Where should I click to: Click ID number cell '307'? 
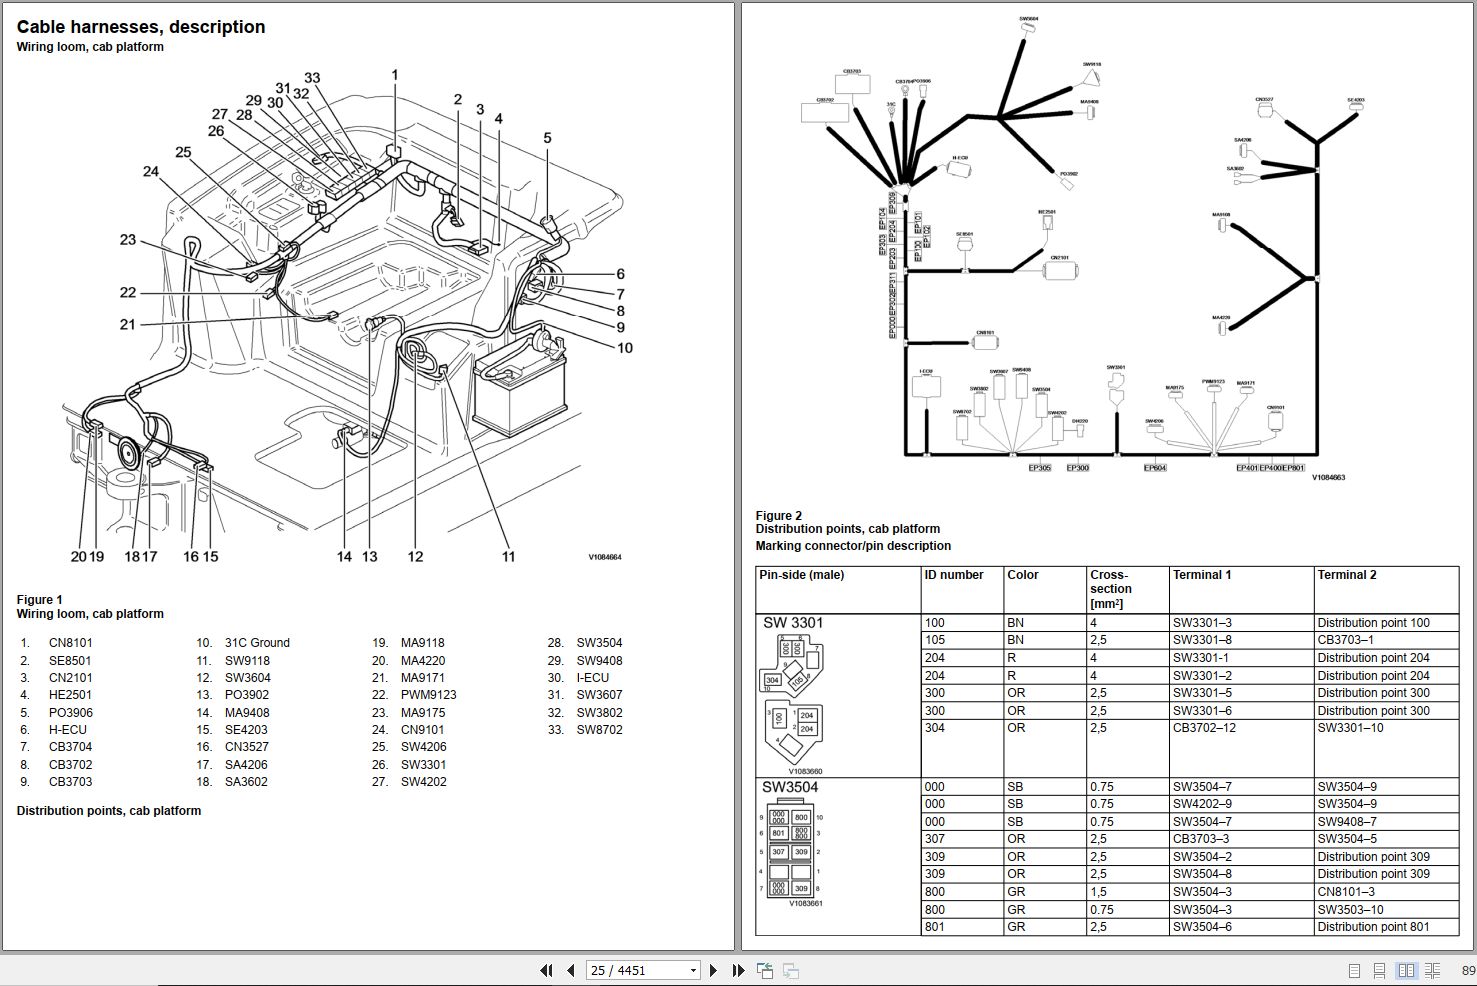(934, 839)
